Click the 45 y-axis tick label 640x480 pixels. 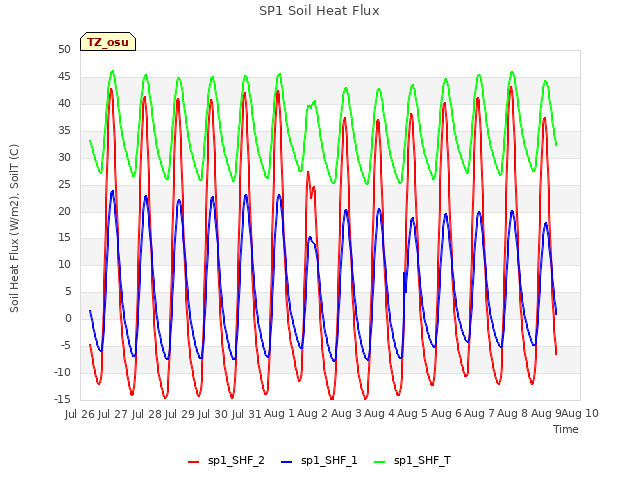(x=64, y=77)
